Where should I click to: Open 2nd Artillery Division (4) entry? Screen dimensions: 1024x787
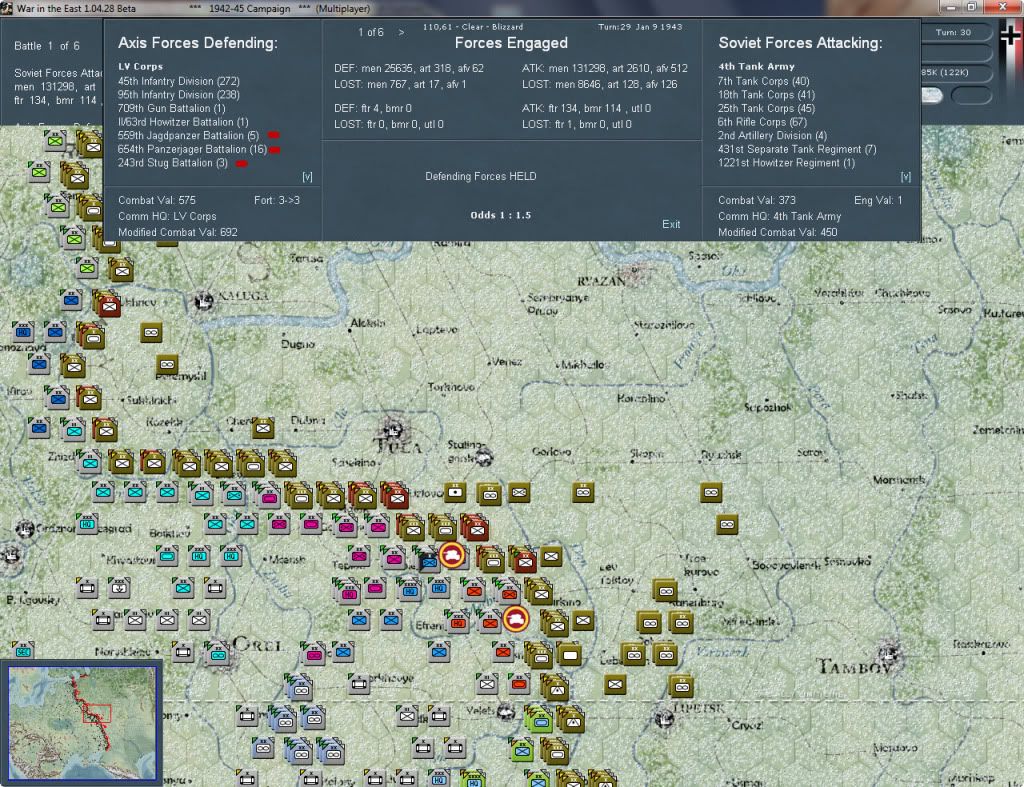772,136
